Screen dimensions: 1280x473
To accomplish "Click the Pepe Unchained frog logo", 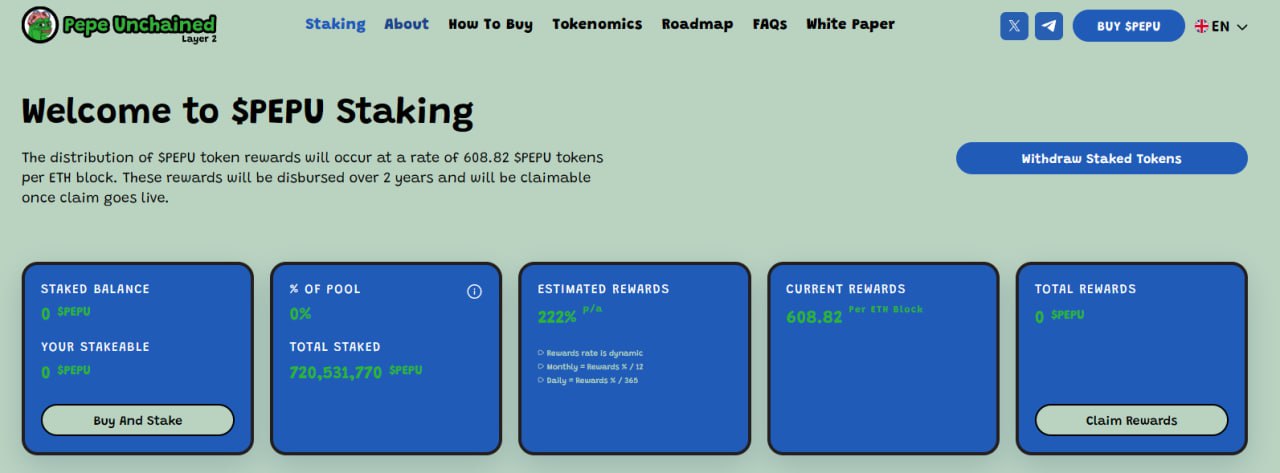I will [x=39, y=25].
